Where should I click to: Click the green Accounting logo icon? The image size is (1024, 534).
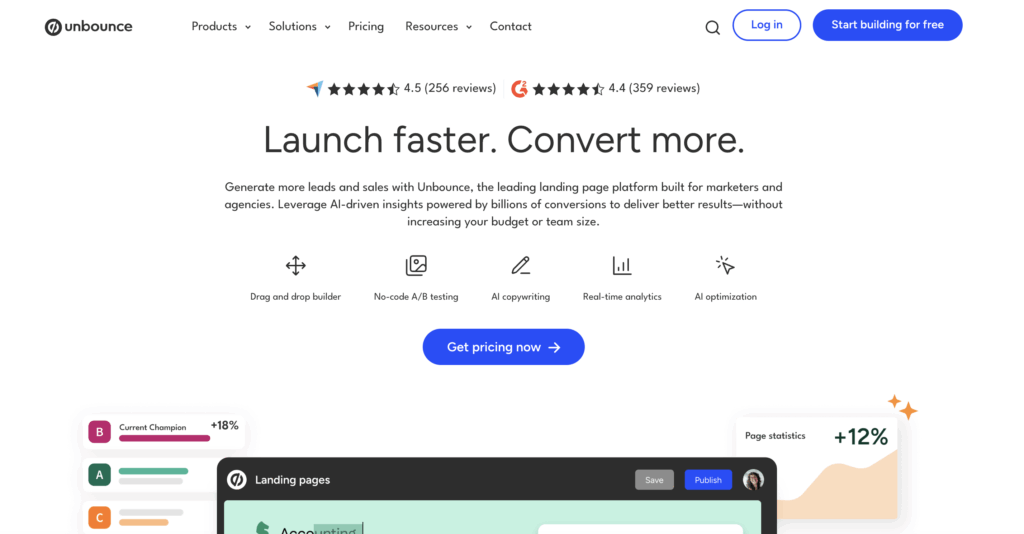pos(263,527)
